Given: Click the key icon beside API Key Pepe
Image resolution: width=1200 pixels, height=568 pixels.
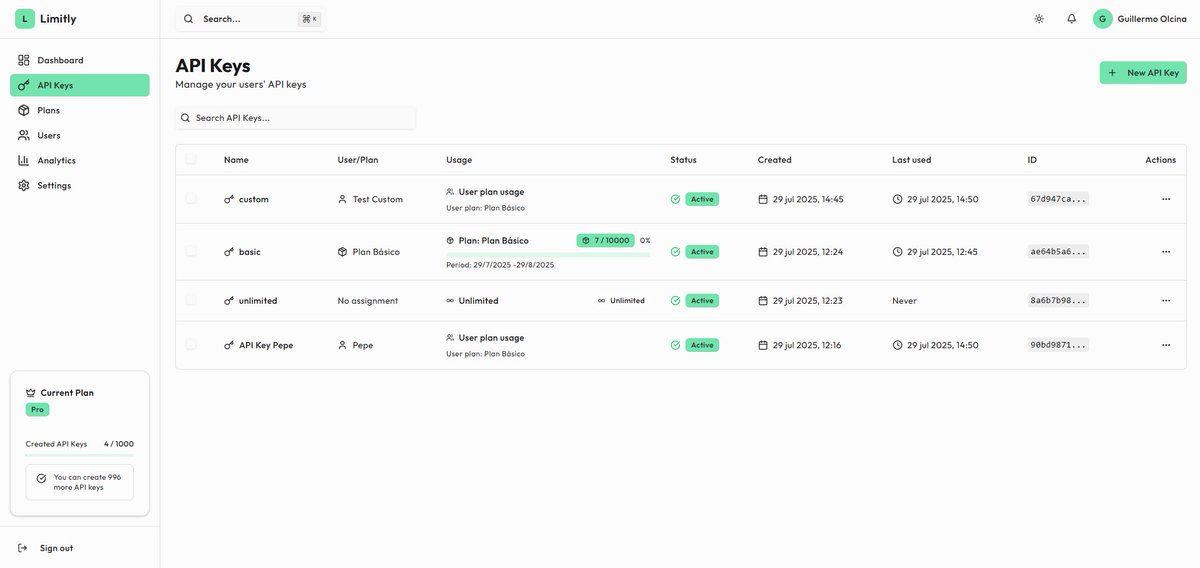Looking at the screenshot, I should (229, 345).
